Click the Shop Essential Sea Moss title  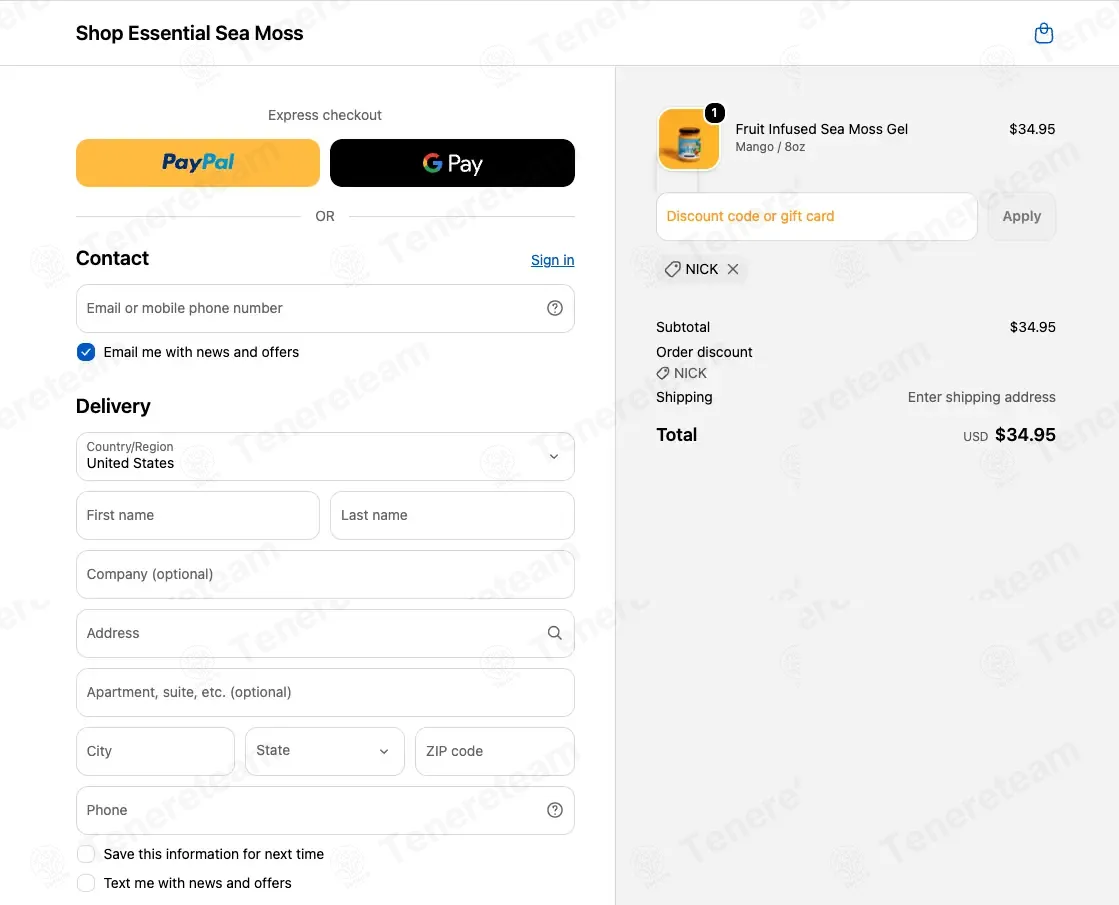189,33
